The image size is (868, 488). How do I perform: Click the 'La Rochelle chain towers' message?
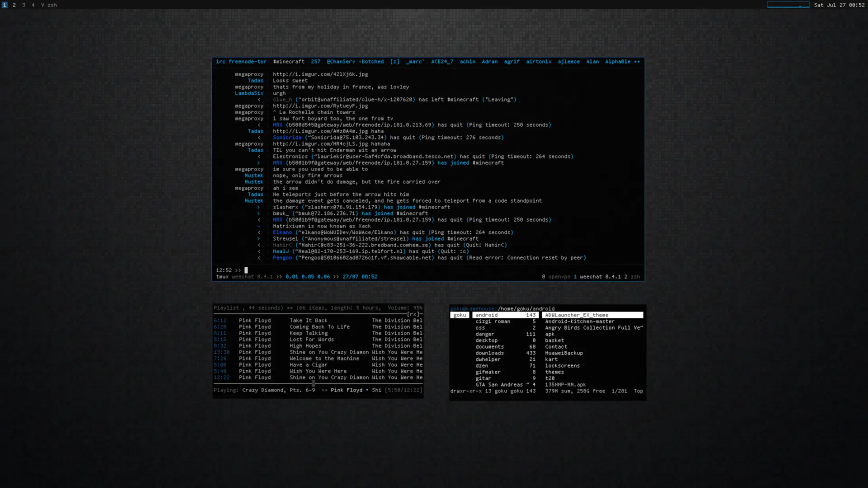click(x=314, y=112)
